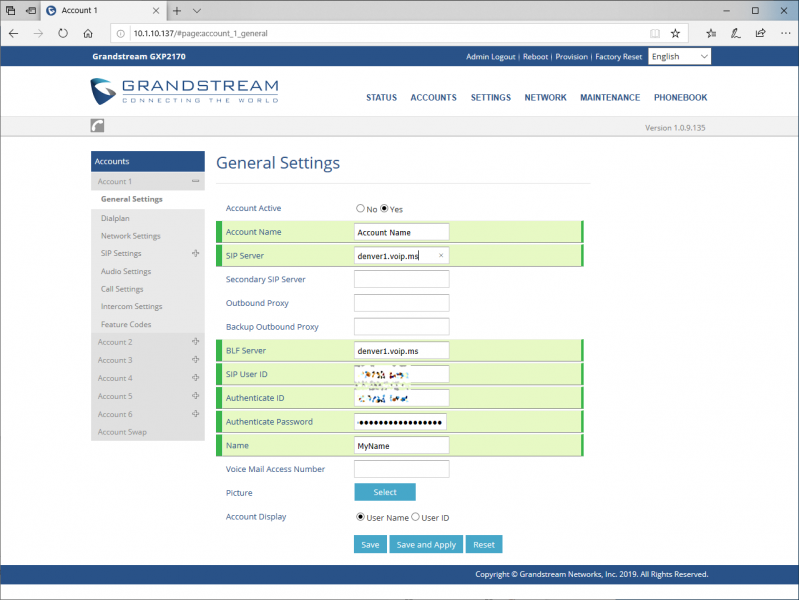Expand Account 2 in sidebar
Screen dimensions: 799x600
coord(195,342)
